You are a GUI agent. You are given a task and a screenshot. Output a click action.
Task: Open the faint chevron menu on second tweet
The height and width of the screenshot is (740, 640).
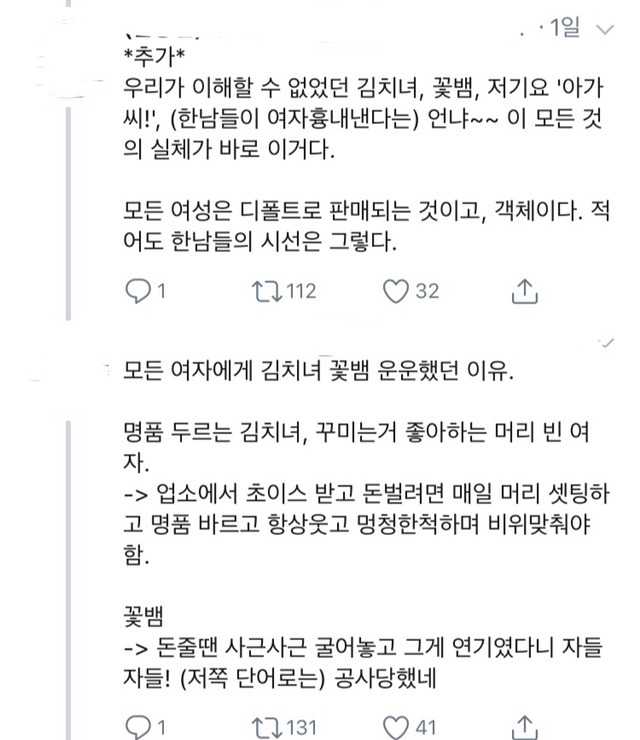click(603, 343)
